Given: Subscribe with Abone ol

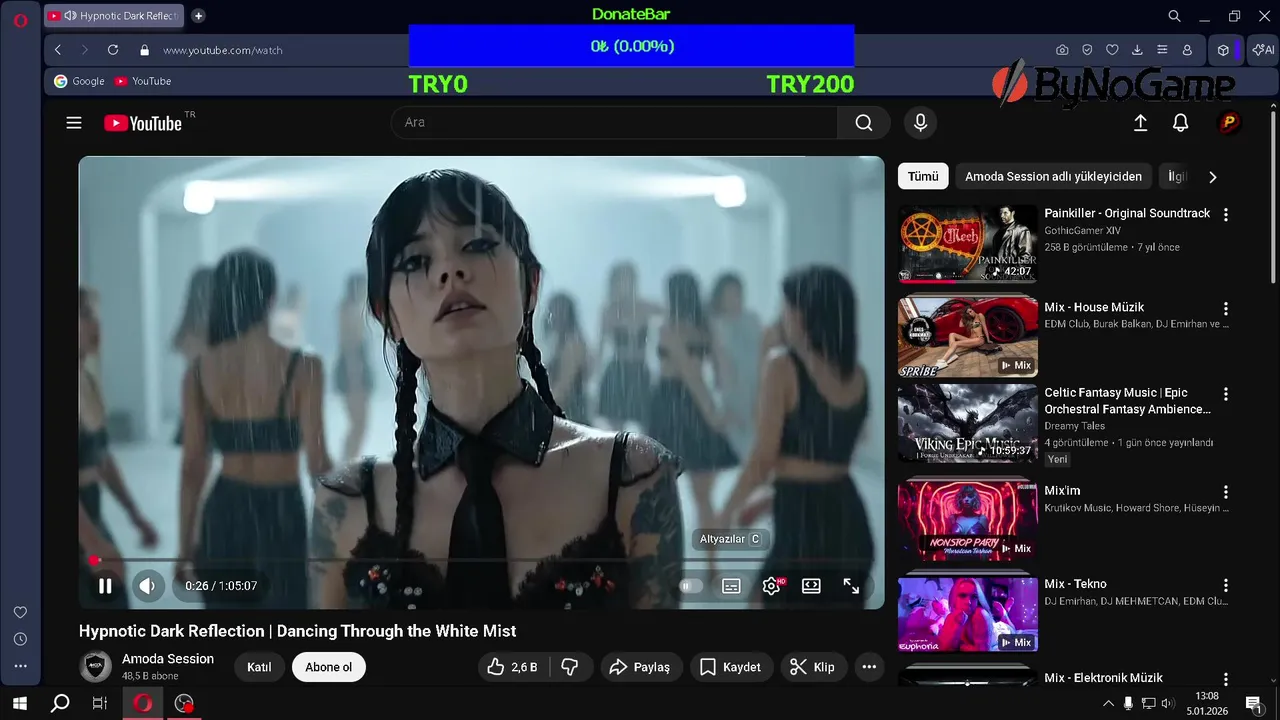Looking at the screenshot, I should pyautogui.click(x=329, y=667).
